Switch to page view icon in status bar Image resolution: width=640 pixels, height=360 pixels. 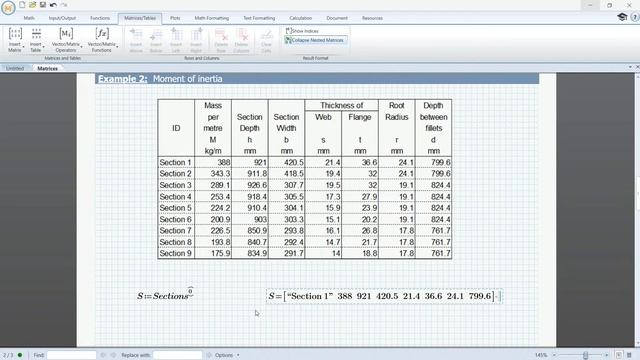click(x=619, y=355)
